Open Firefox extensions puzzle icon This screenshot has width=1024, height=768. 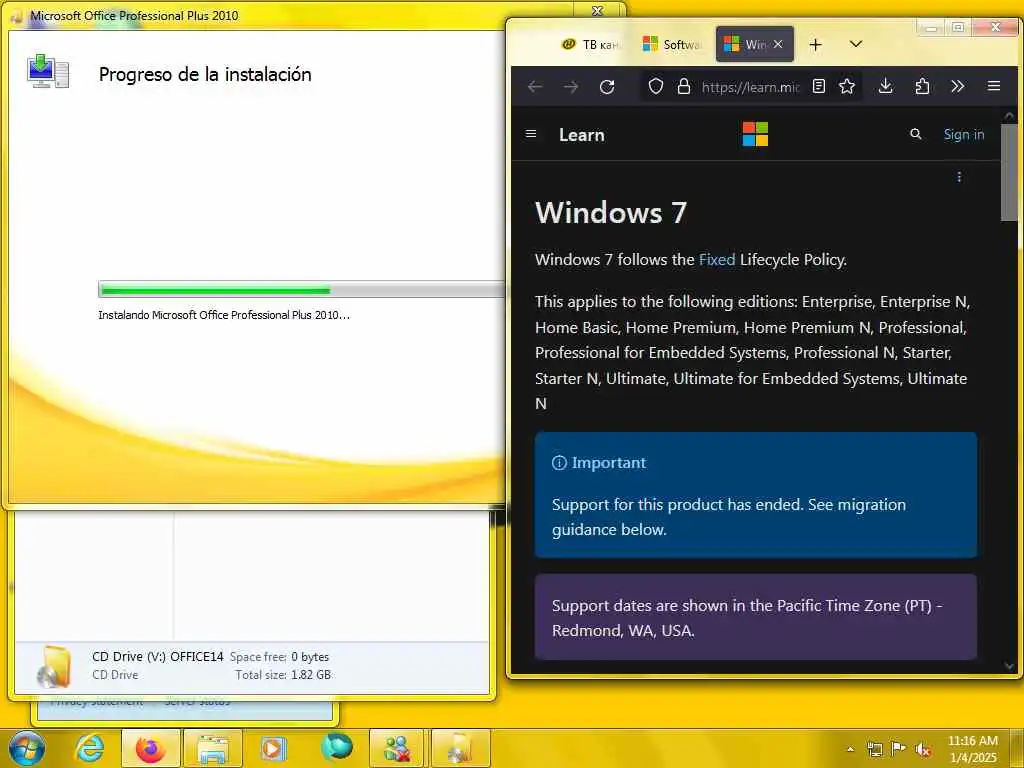[922, 86]
